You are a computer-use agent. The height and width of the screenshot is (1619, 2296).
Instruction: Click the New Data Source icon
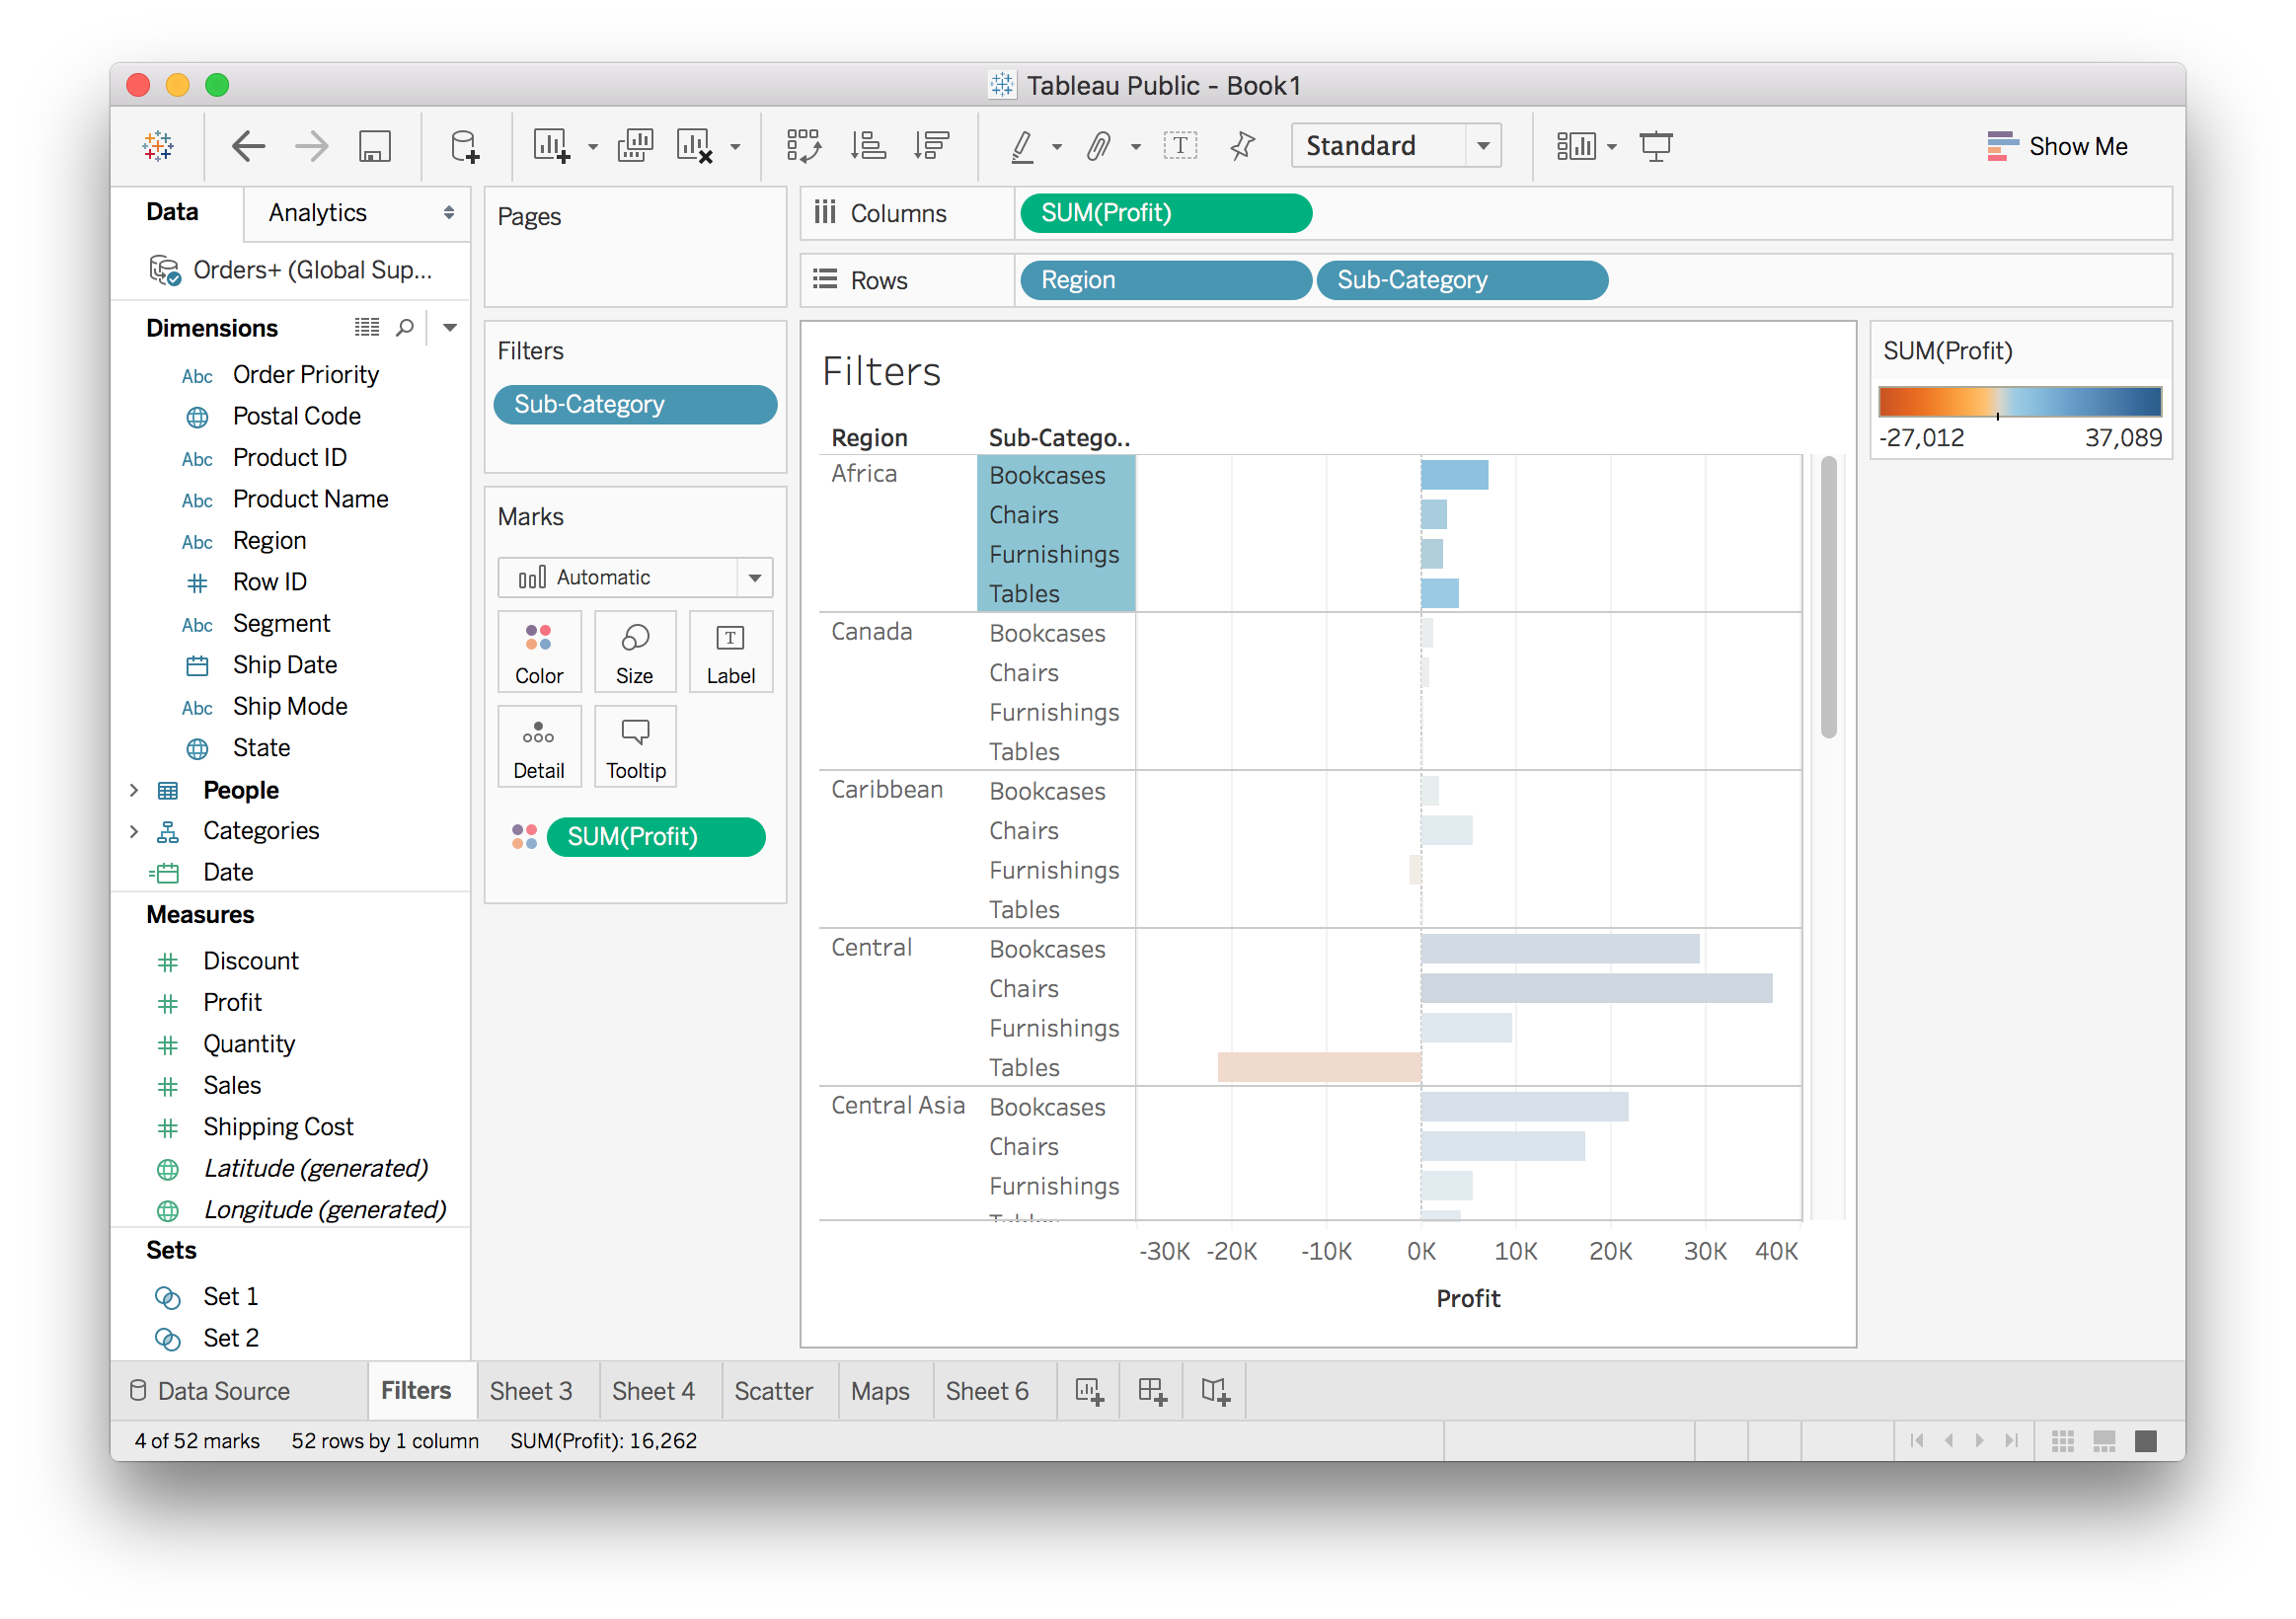pos(464,146)
